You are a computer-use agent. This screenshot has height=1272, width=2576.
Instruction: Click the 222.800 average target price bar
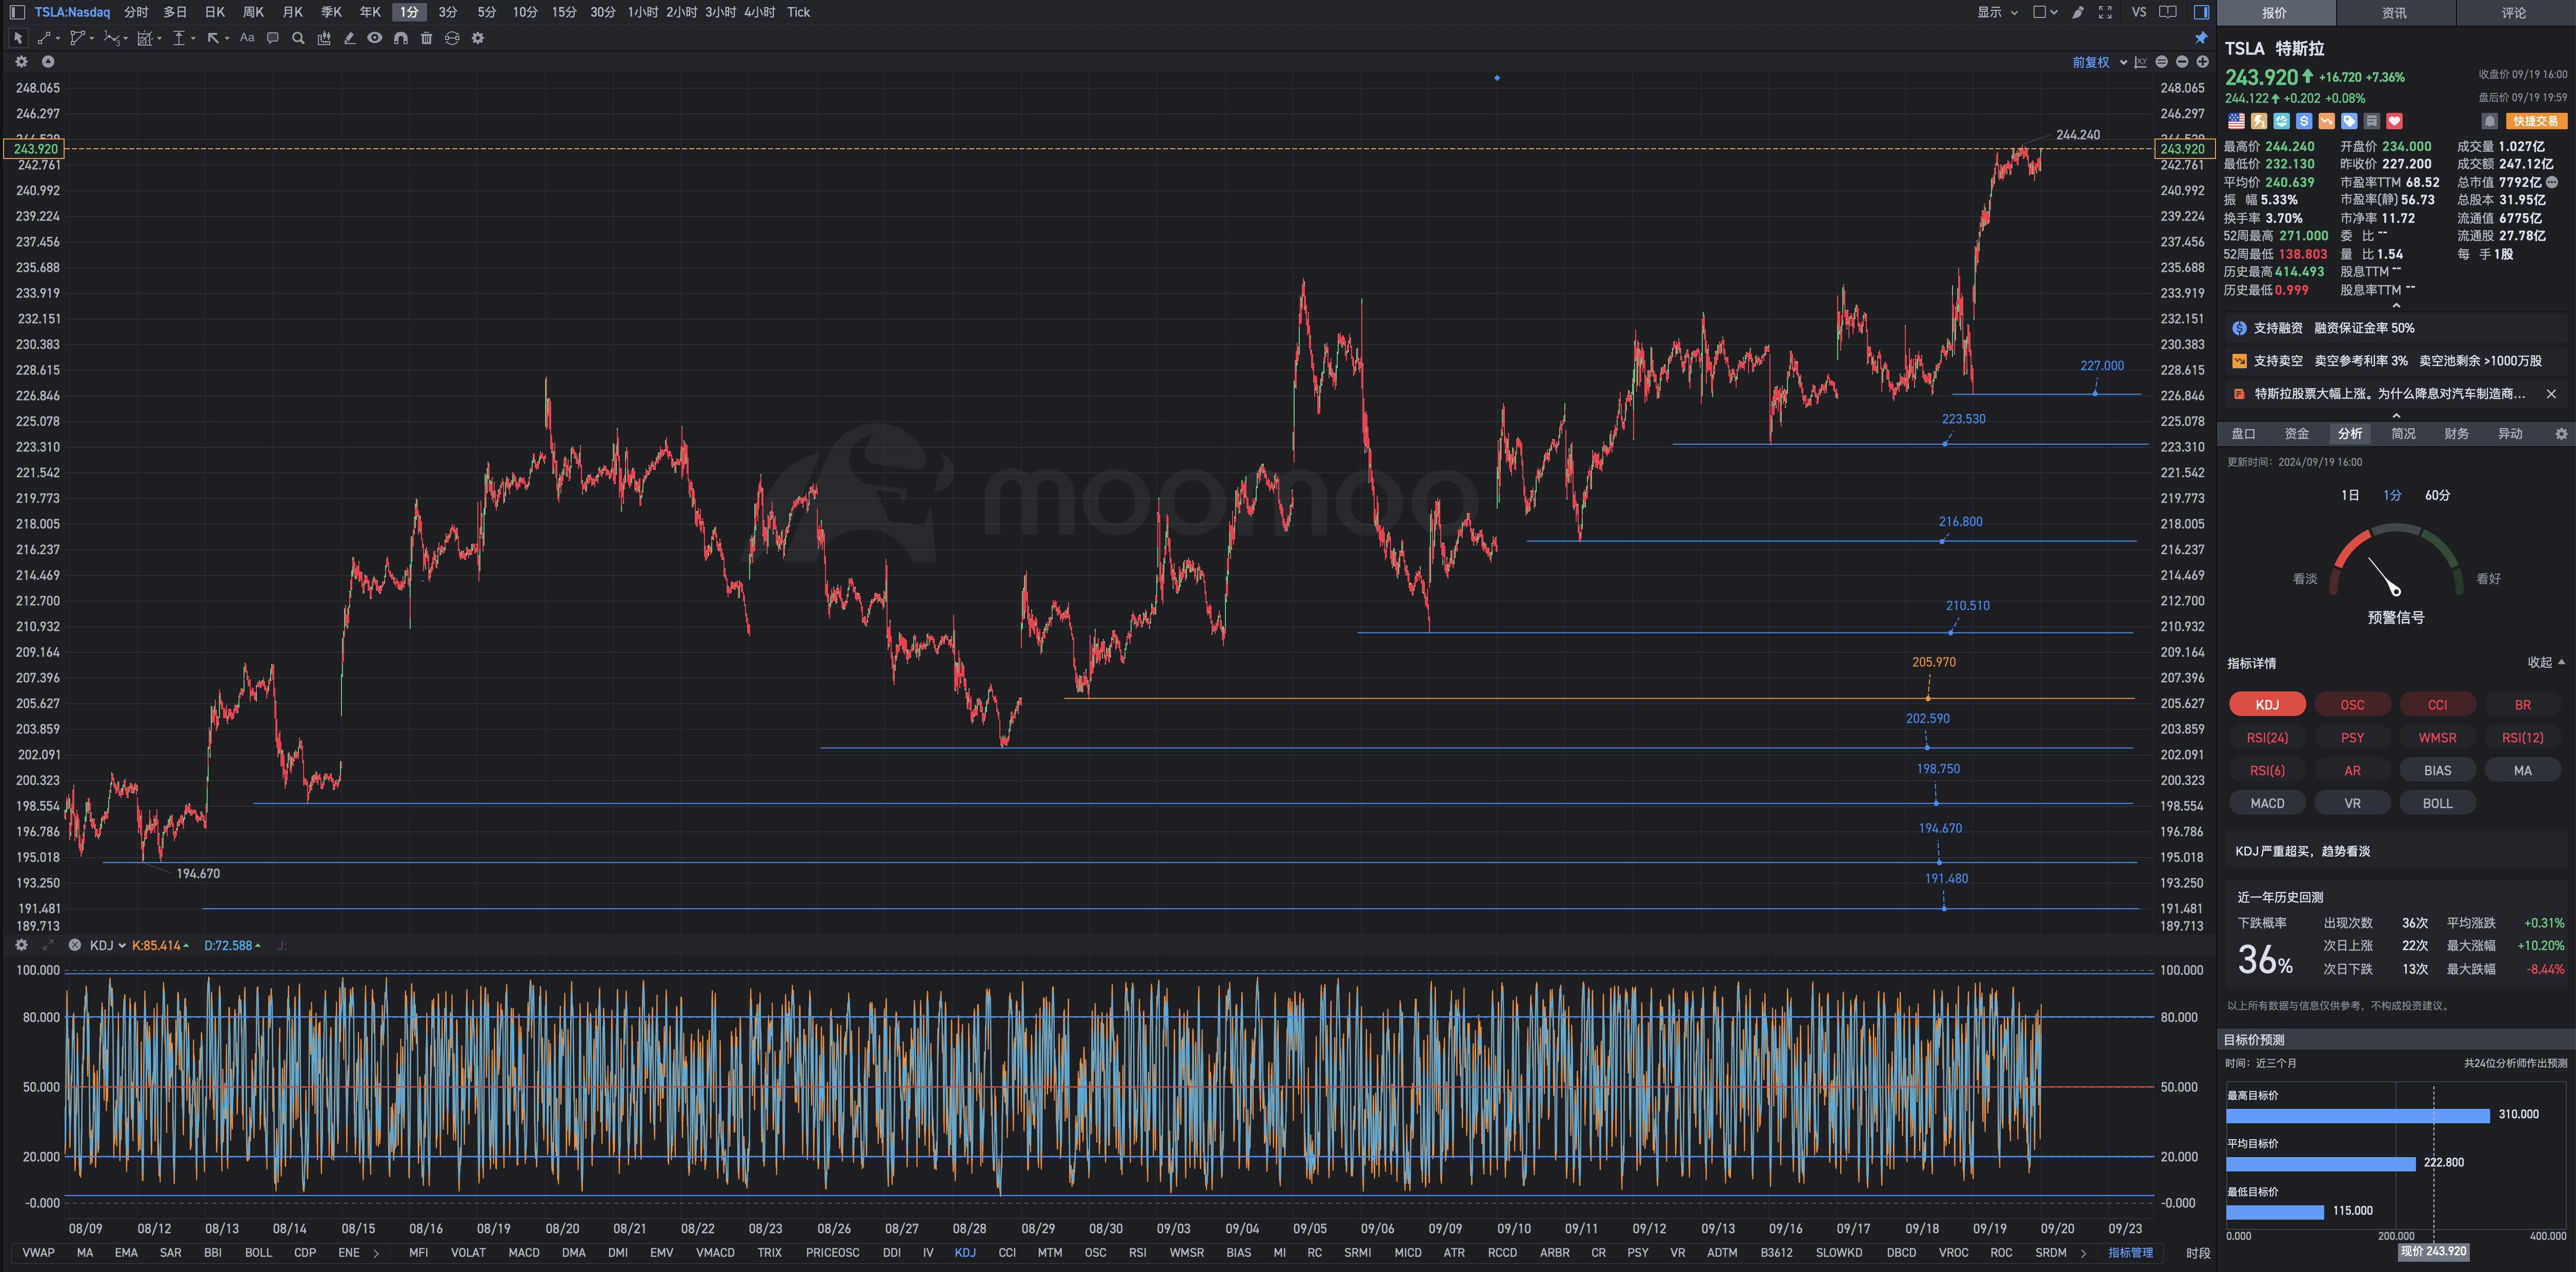(2320, 1163)
